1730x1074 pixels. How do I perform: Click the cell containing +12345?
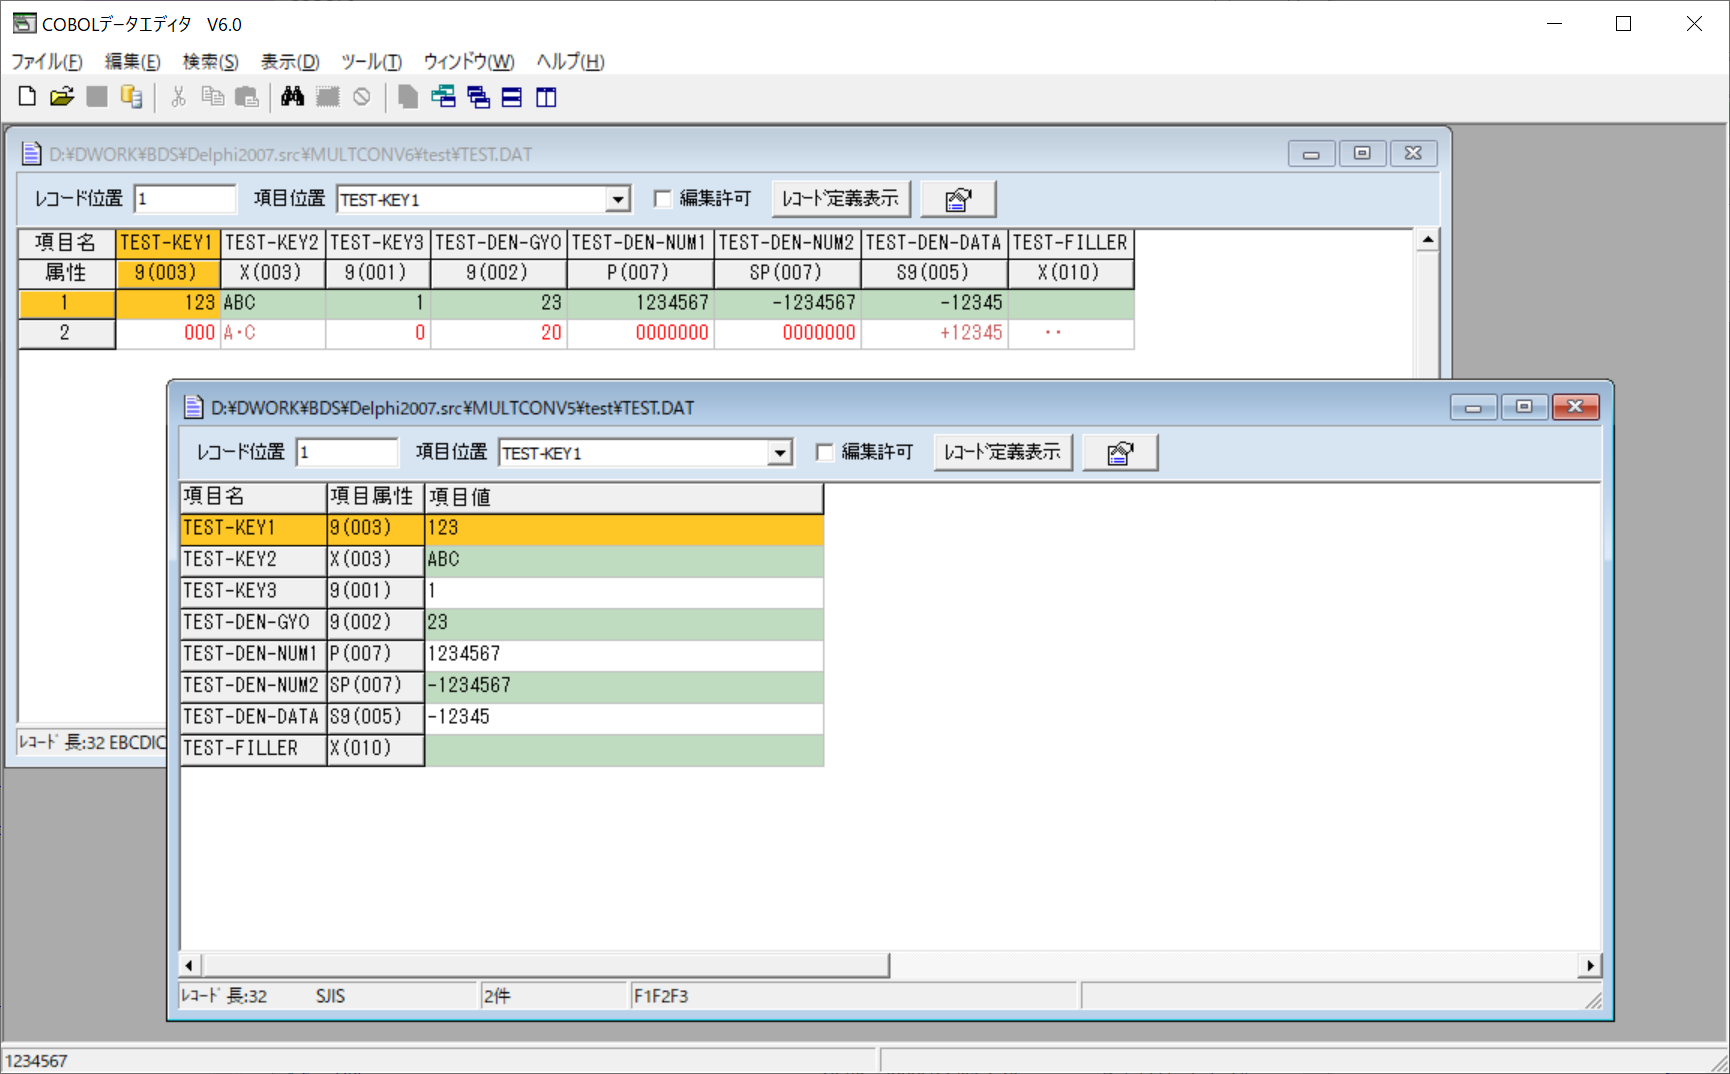(934, 333)
